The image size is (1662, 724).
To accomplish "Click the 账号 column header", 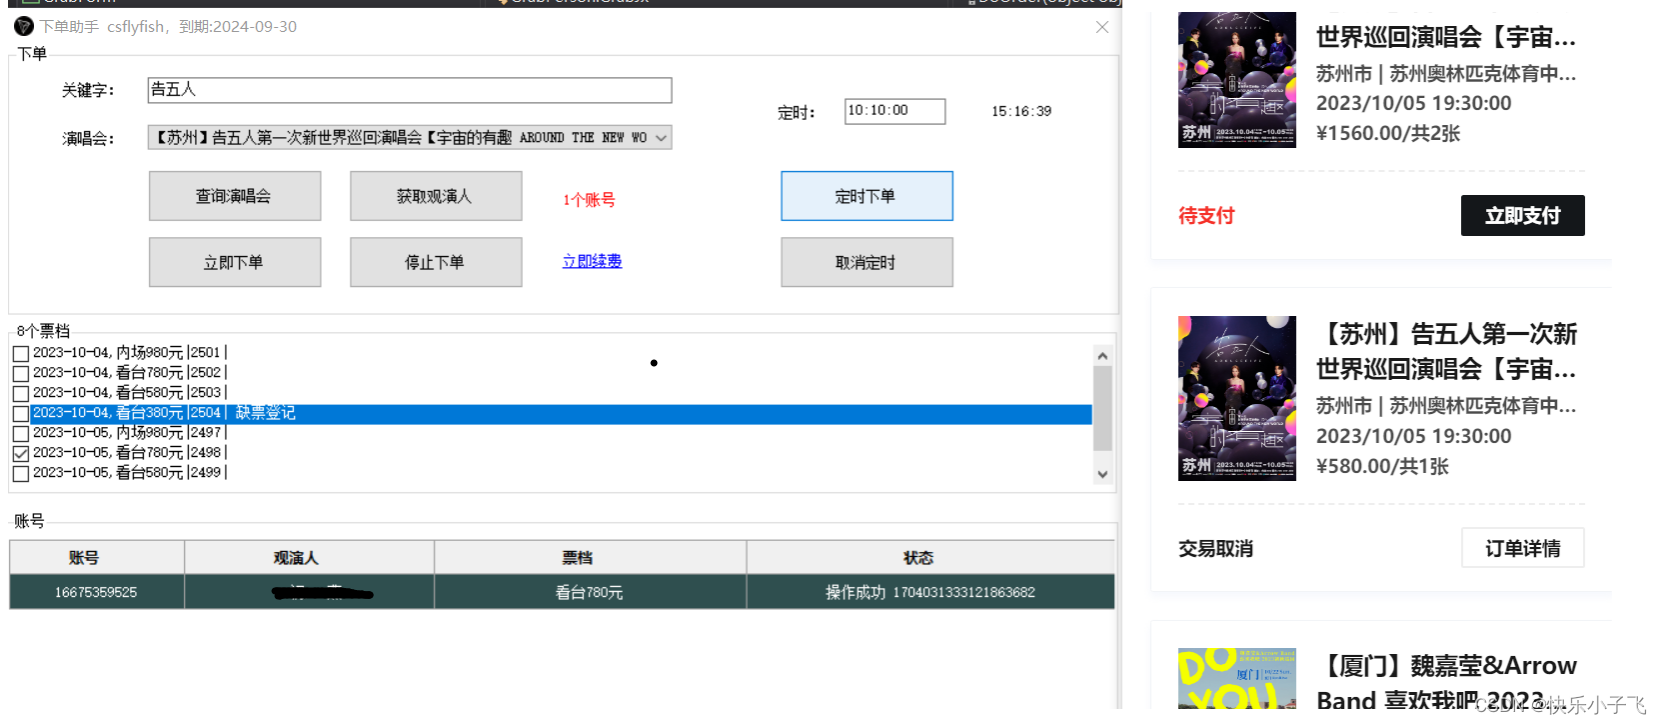I will pyautogui.click(x=97, y=557).
